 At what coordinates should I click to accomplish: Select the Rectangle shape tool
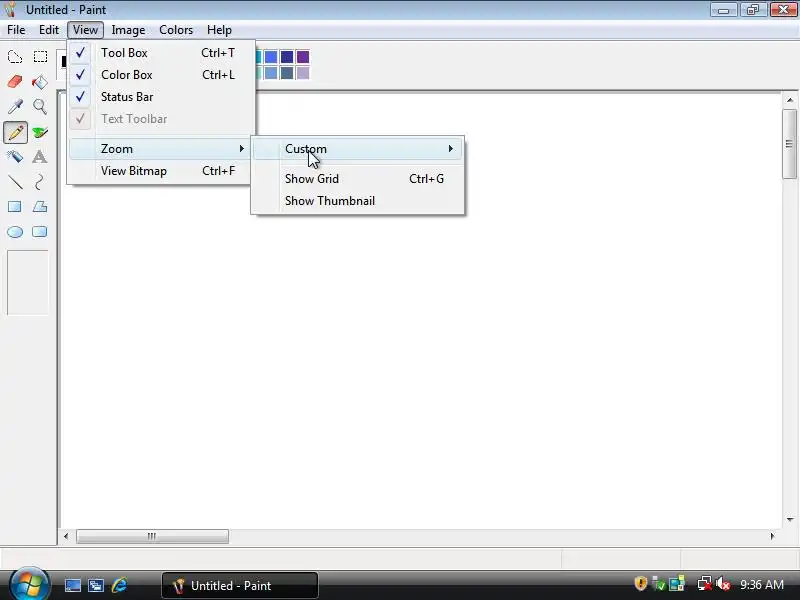click(x=15, y=207)
